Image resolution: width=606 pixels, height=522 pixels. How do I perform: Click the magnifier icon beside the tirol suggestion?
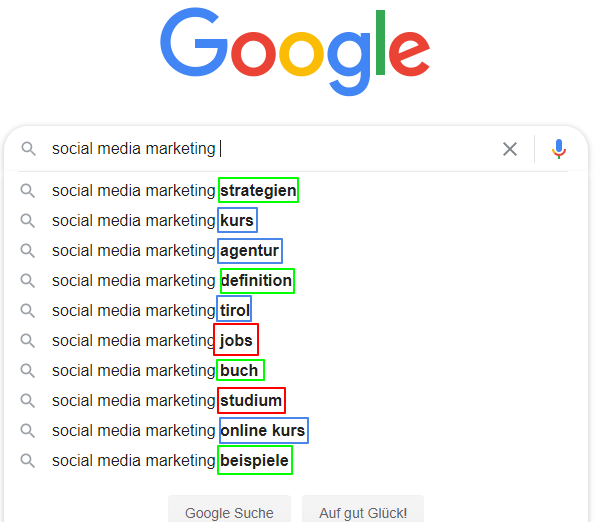(27, 311)
